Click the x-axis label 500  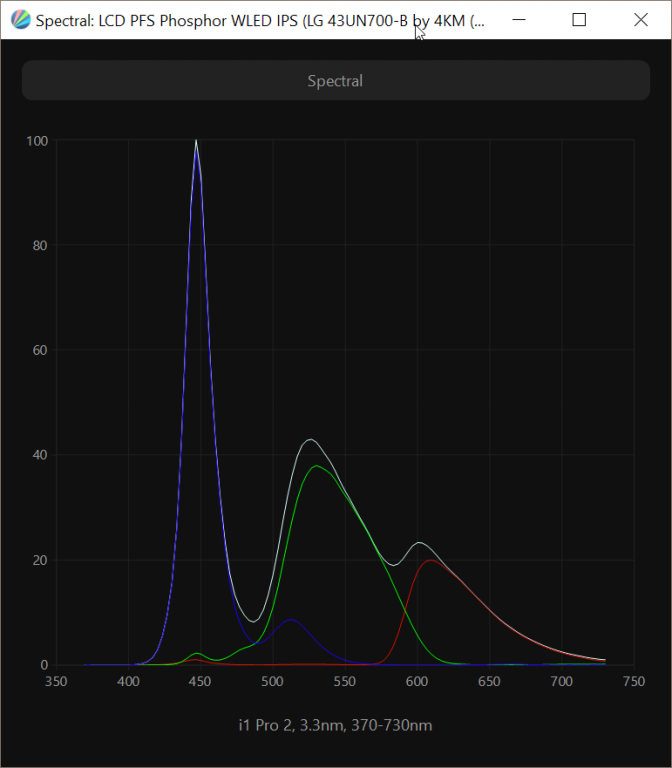(x=272, y=681)
